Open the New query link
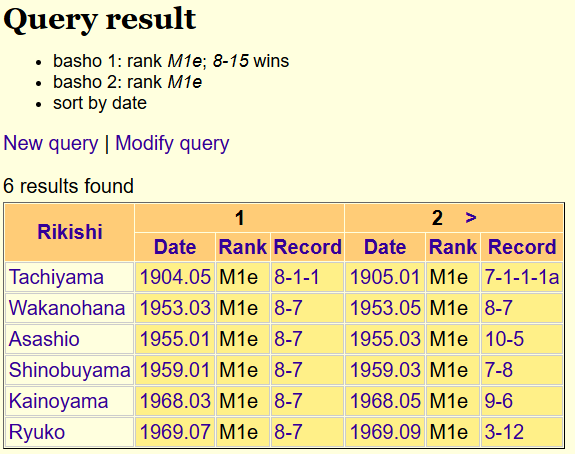The width and height of the screenshot is (575, 454). (x=51, y=143)
